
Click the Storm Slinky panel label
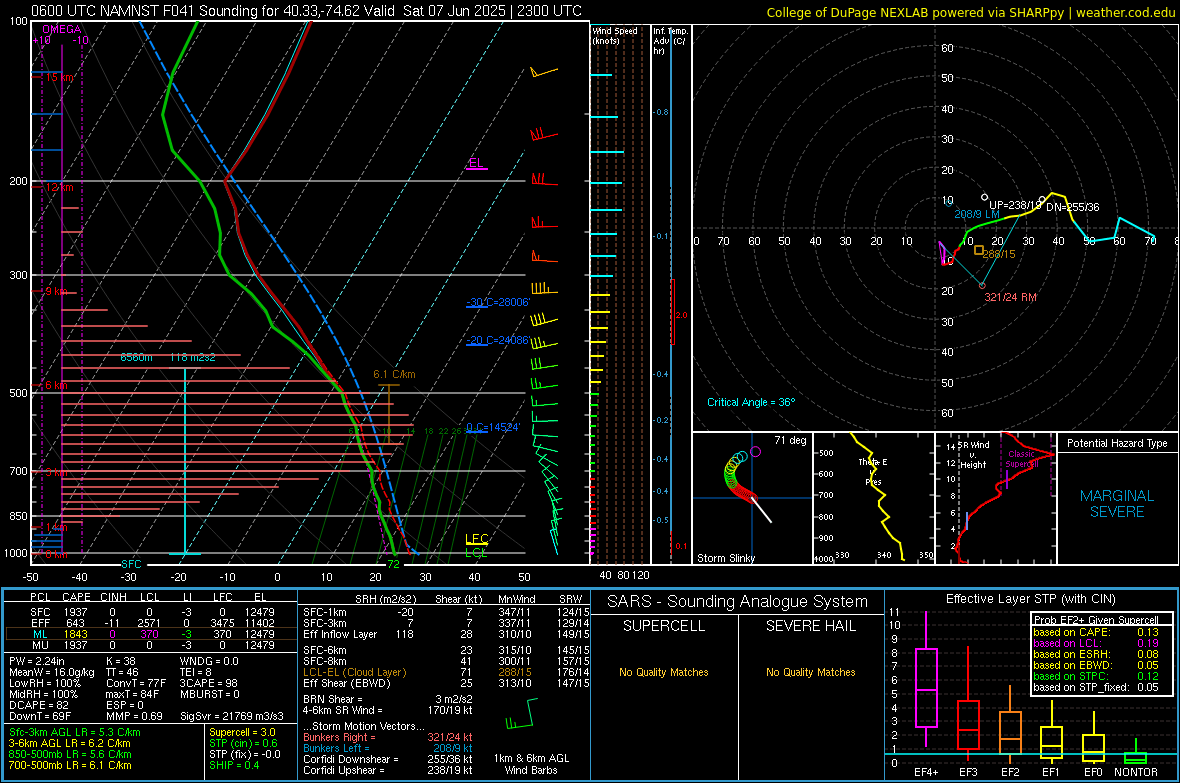tap(725, 558)
